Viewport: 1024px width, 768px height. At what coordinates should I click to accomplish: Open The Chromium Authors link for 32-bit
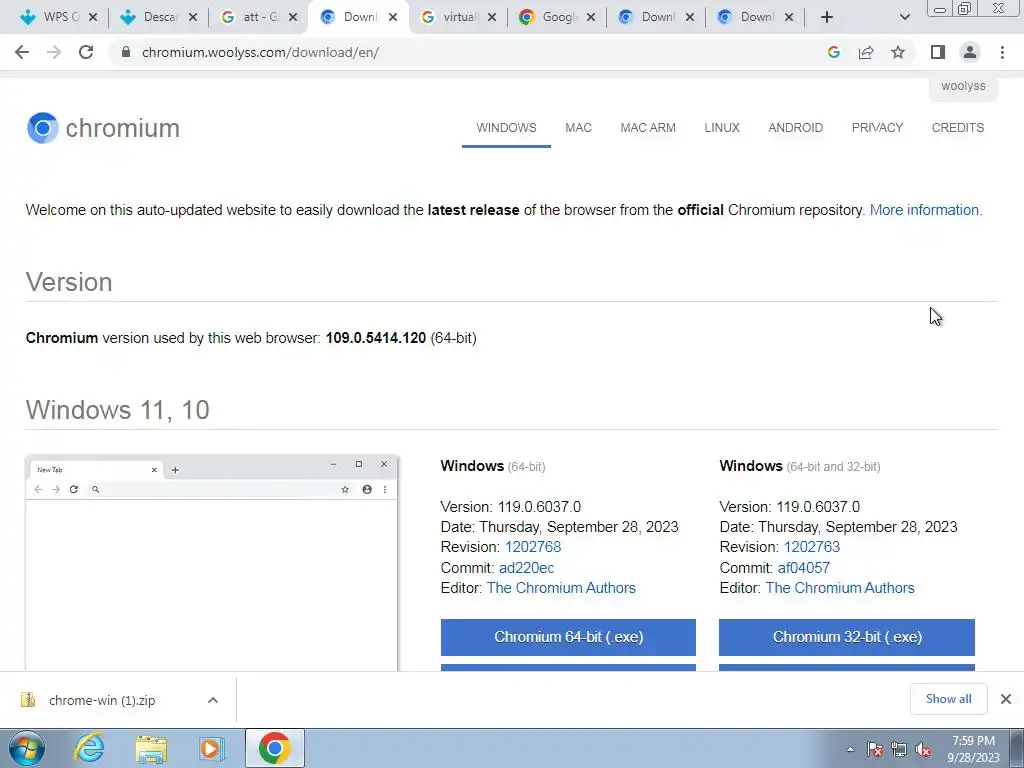pyautogui.click(x=840, y=588)
